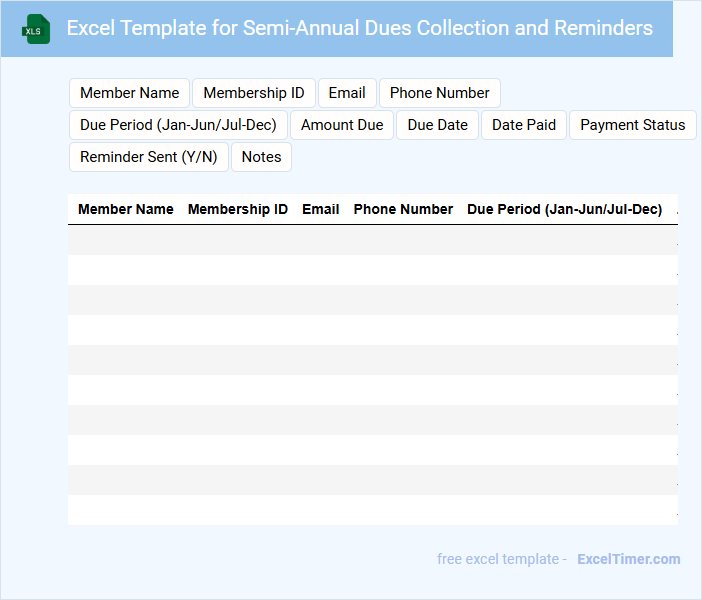This screenshot has height=600, width=702.
Task: Click the Due Period (Jan-Jun/Jul-Dec) tag
Action: click(178, 125)
